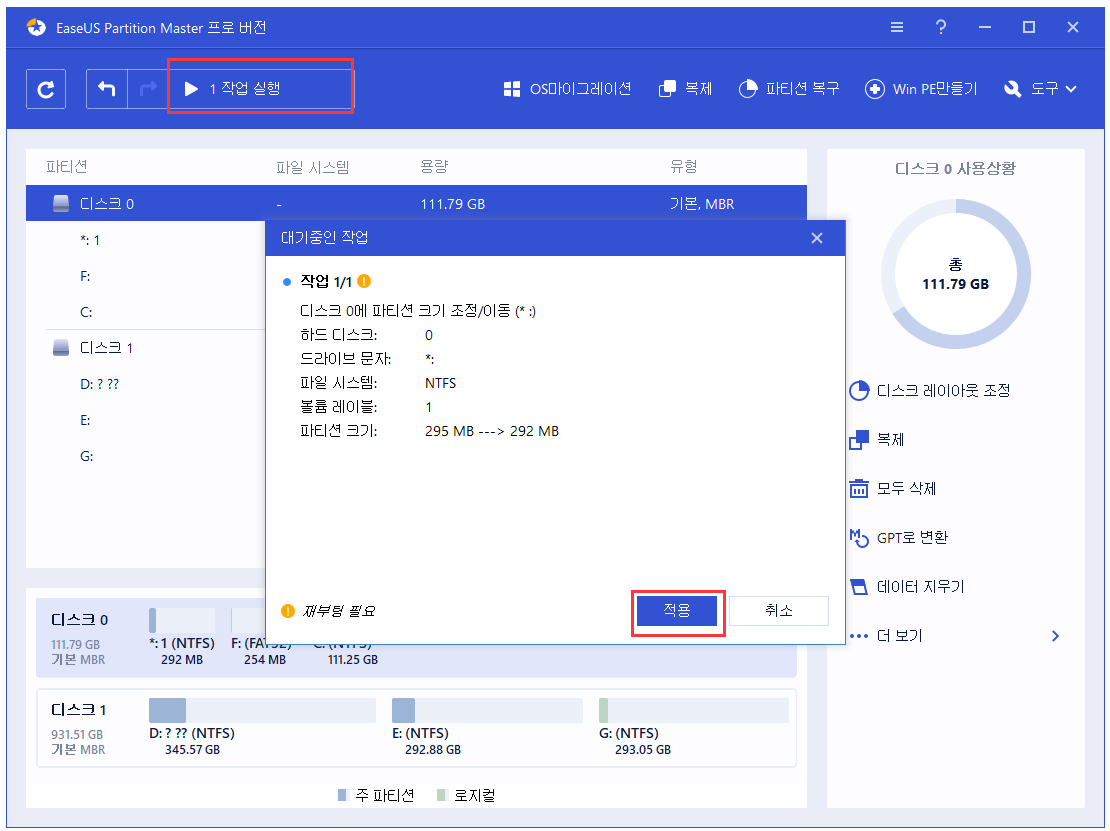This screenshot has height=831, width=1110.
Task: Open the 파티션 복구 tool
Action: tap(789, 88)
